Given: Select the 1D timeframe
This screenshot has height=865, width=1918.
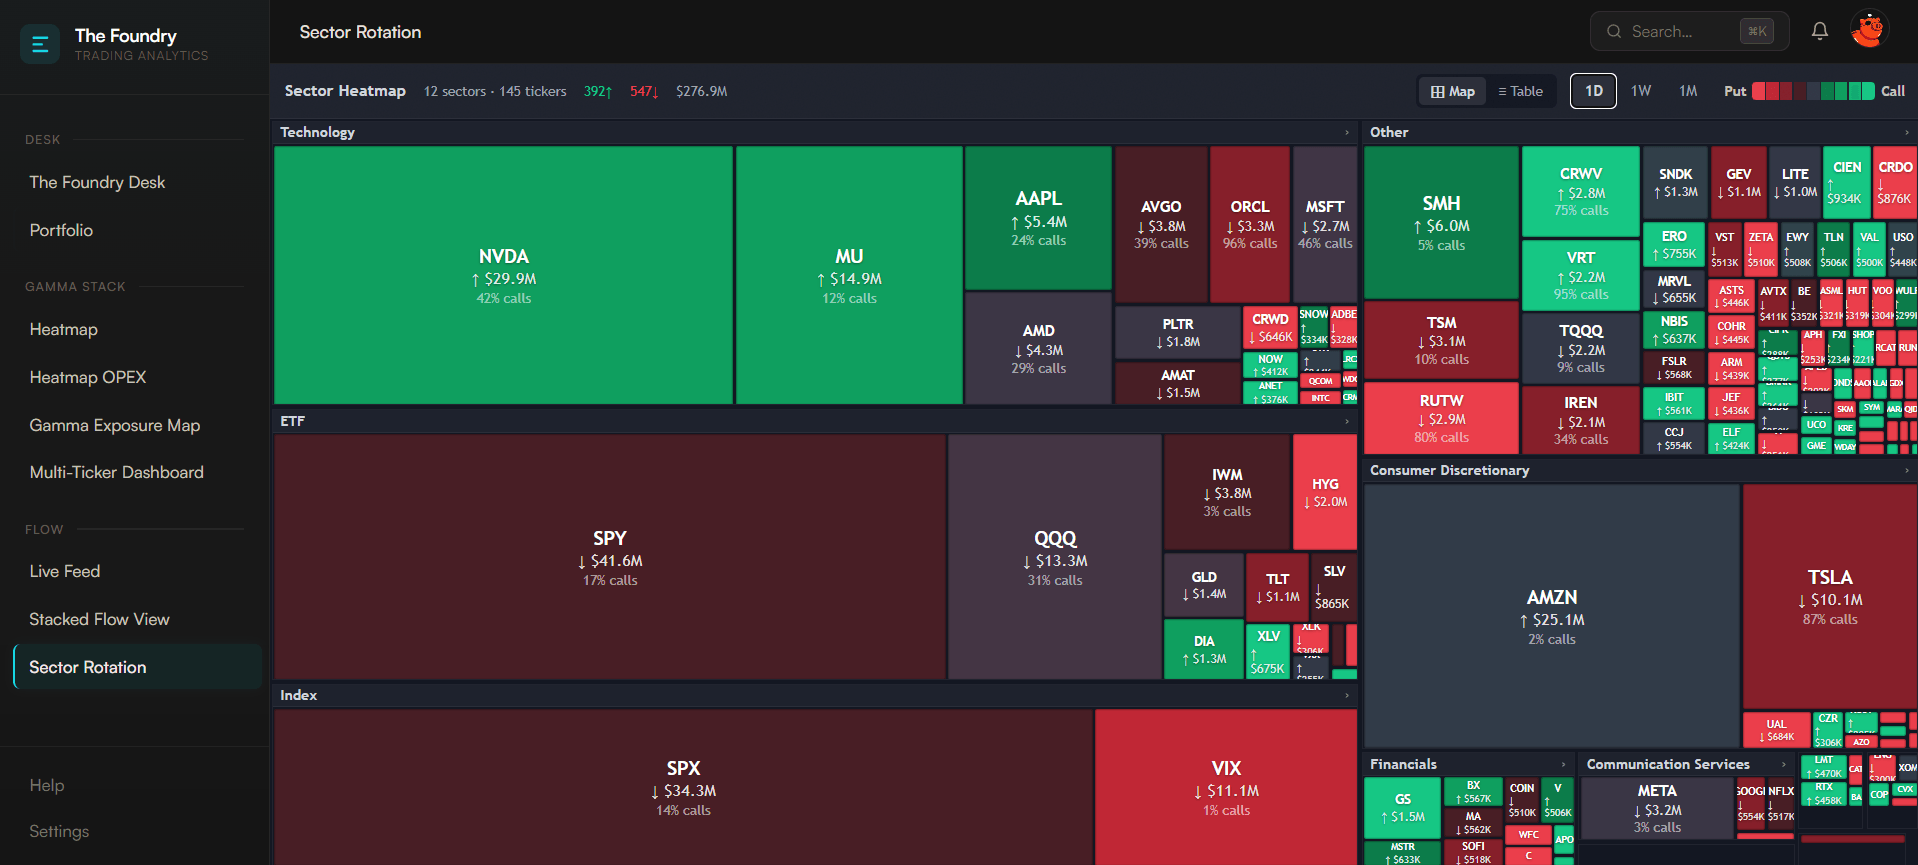Looking at the screenshot, I should tap(1593, 91).
